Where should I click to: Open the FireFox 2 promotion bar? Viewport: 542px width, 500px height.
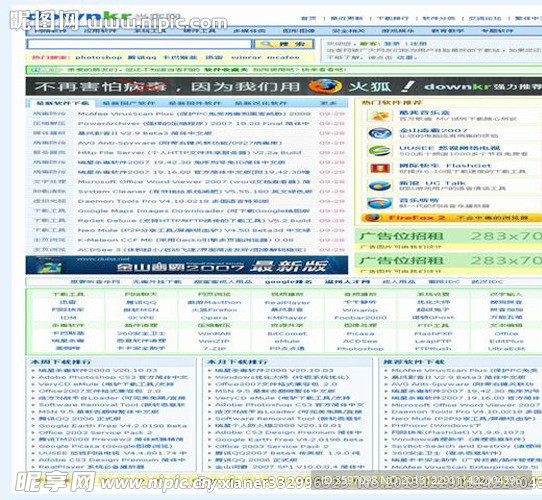(x=451, y=218)
